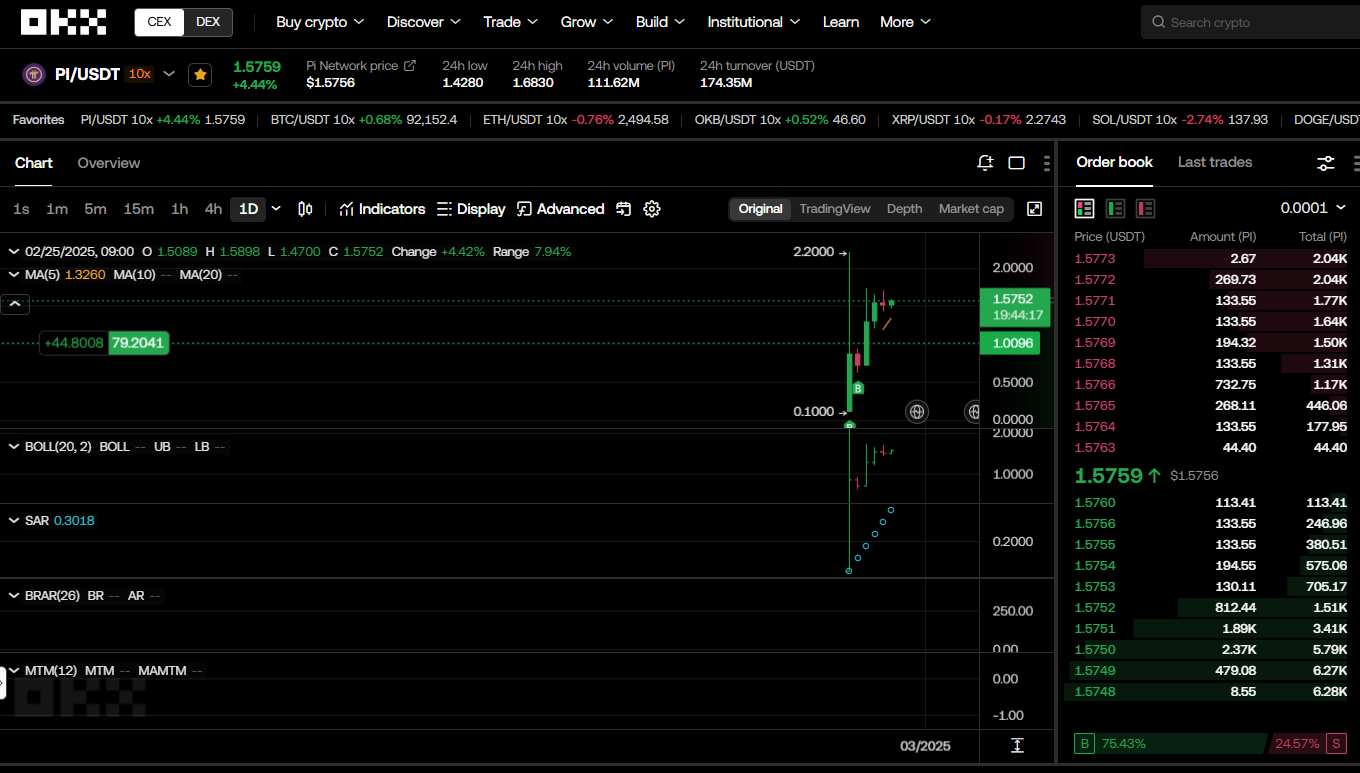Open Trade dropdown menu
This screenshot has height=773, width=1360.
(511, 22)
